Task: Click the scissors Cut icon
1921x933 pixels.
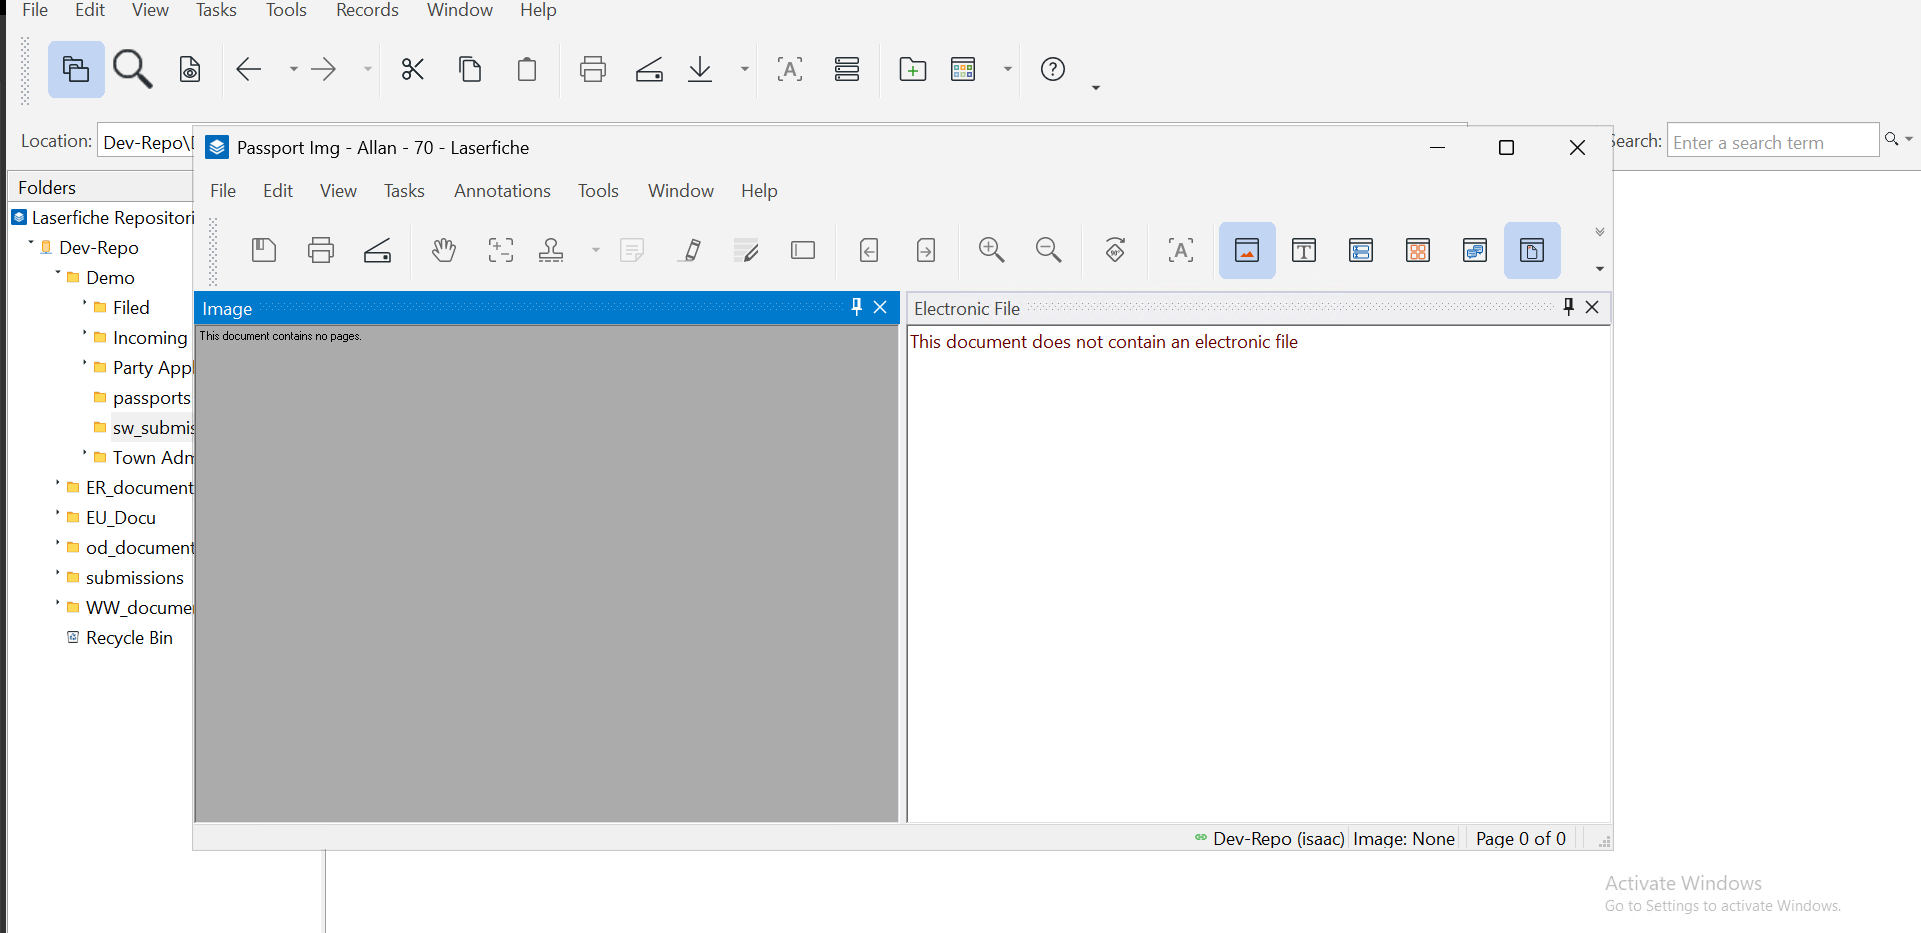Action: click(413, 69)
